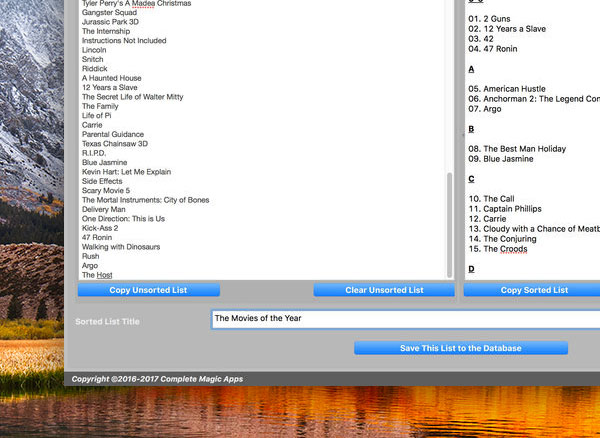The image size is (600, 438).
Task: Click '03. 42' sorted entry
Action: coord(481,39)
